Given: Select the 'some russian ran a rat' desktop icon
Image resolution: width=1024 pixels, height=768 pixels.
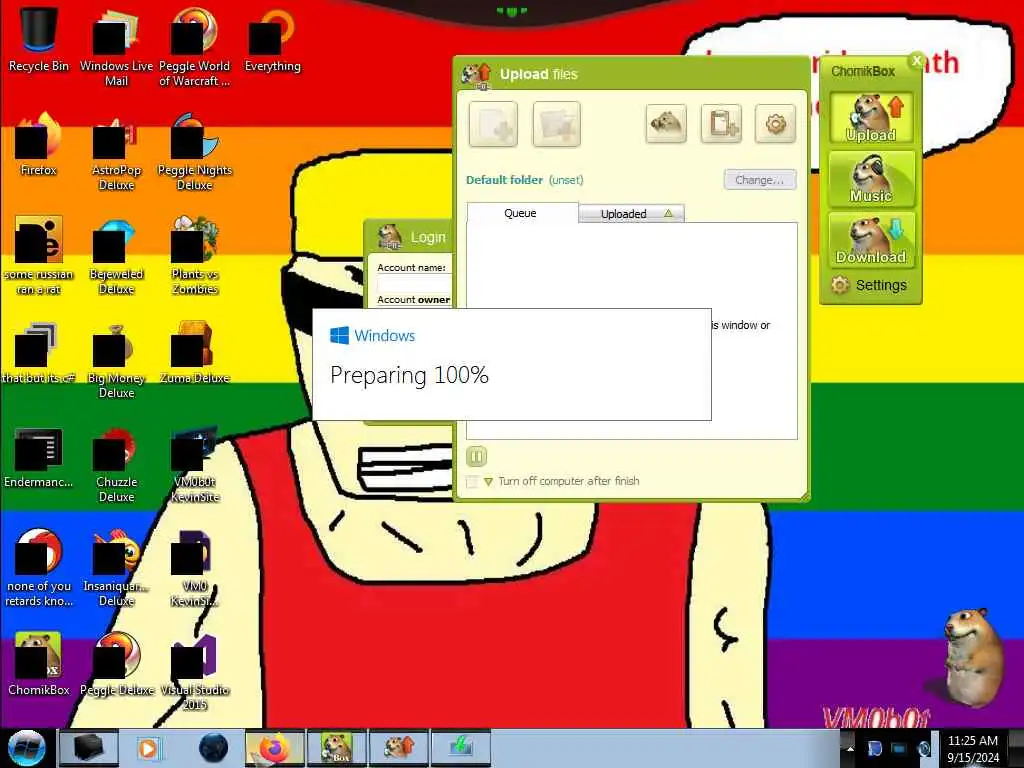Looking at the screenshot, I should pyautogui.click(x=39, y=255).
